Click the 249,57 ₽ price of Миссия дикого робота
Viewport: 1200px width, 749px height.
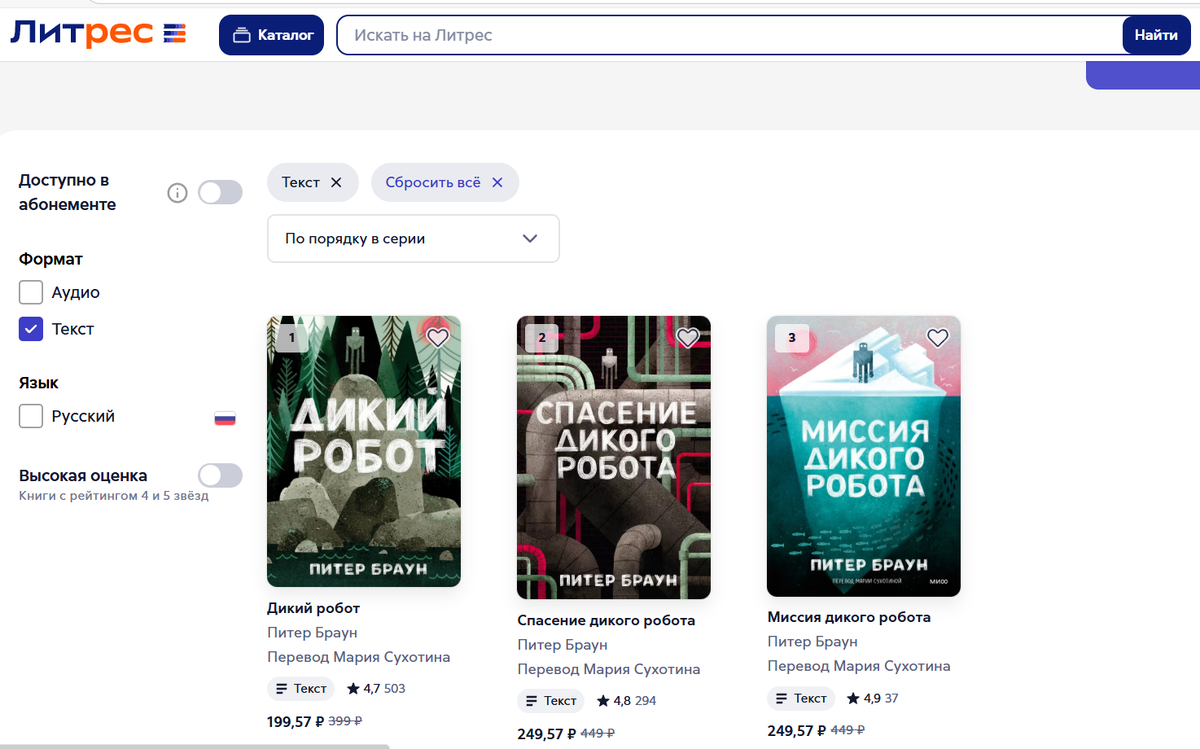pos(795,730)
